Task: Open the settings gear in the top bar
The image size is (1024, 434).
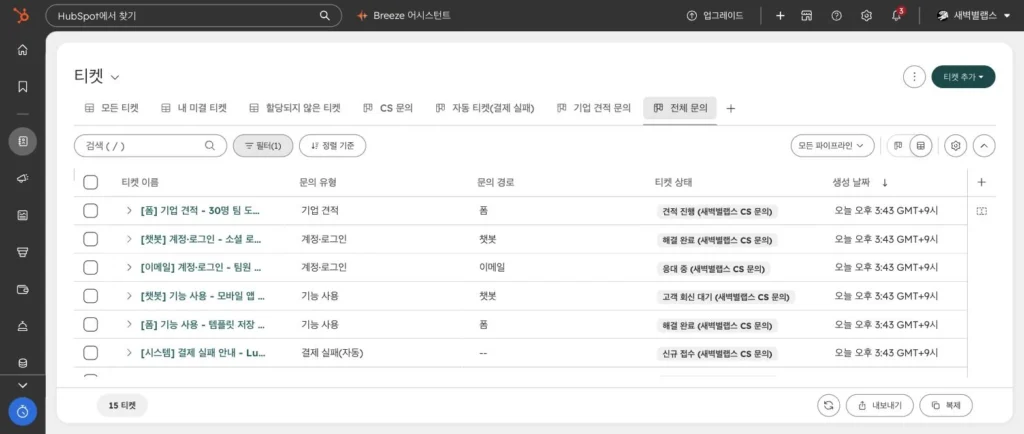Action: pos(867,16)
